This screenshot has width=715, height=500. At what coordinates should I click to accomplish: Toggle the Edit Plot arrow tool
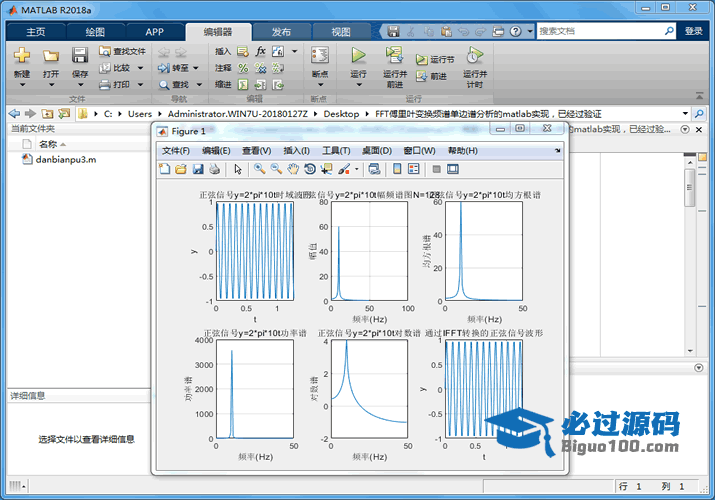(x=238, y=169)
